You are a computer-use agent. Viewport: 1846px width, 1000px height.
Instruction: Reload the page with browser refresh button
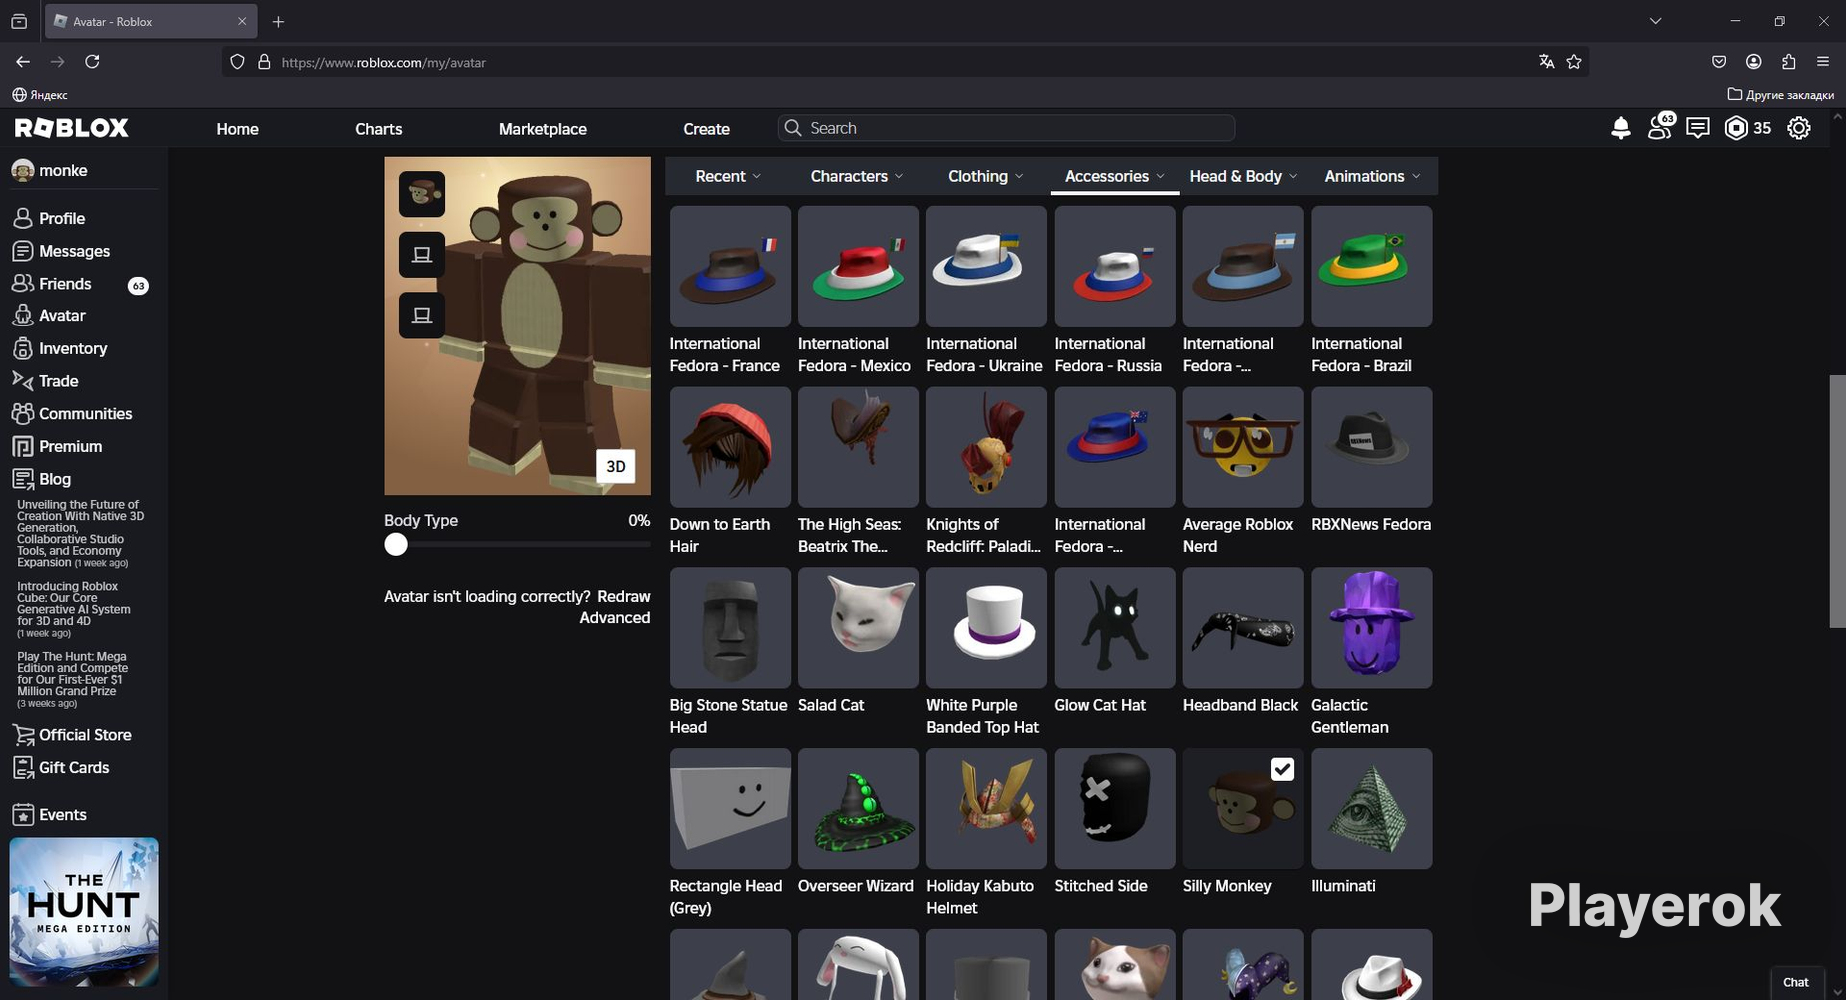[92, 62]
